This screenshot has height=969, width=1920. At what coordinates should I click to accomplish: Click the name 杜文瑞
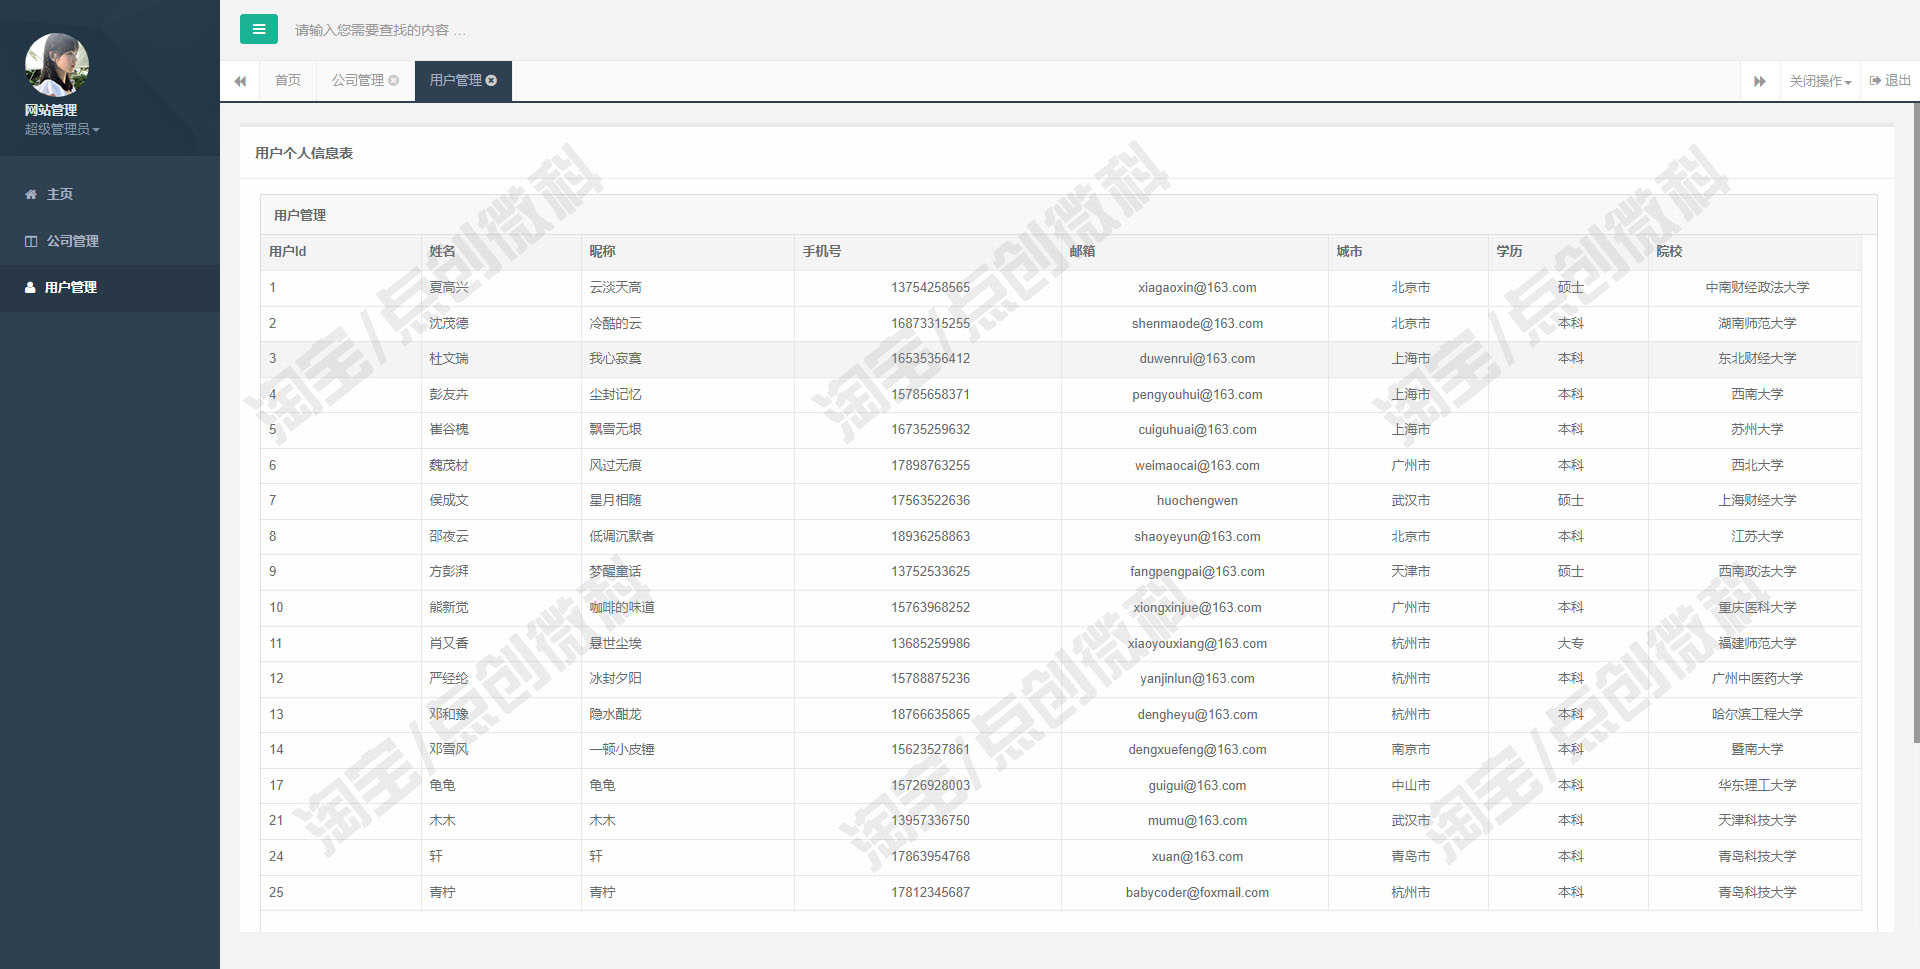[449, 358]
